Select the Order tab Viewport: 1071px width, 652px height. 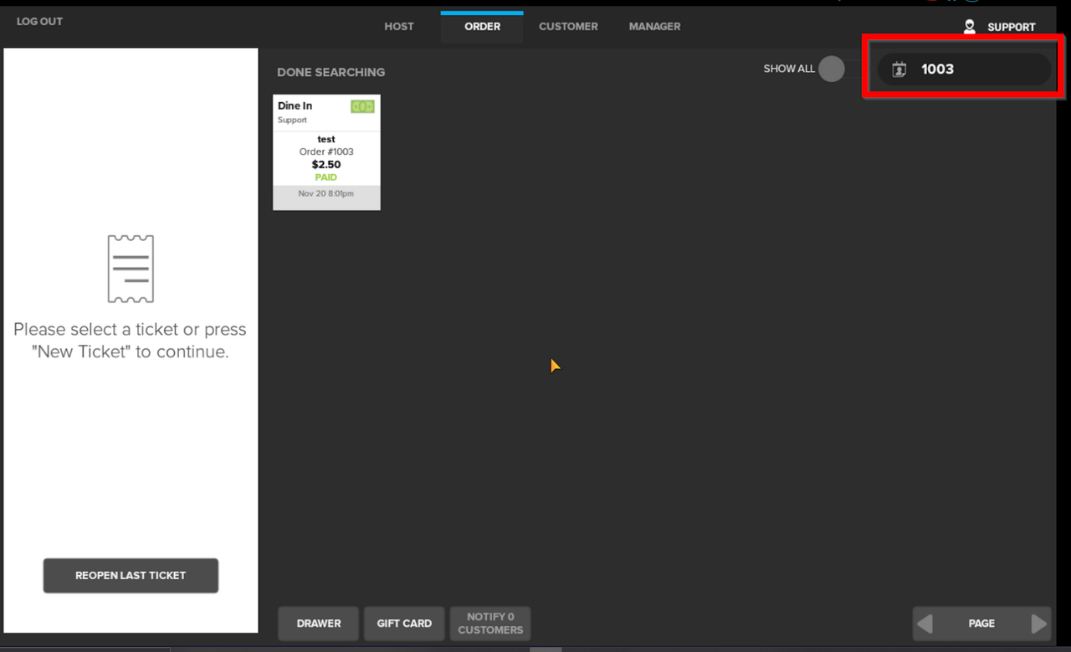pos(482,27)
